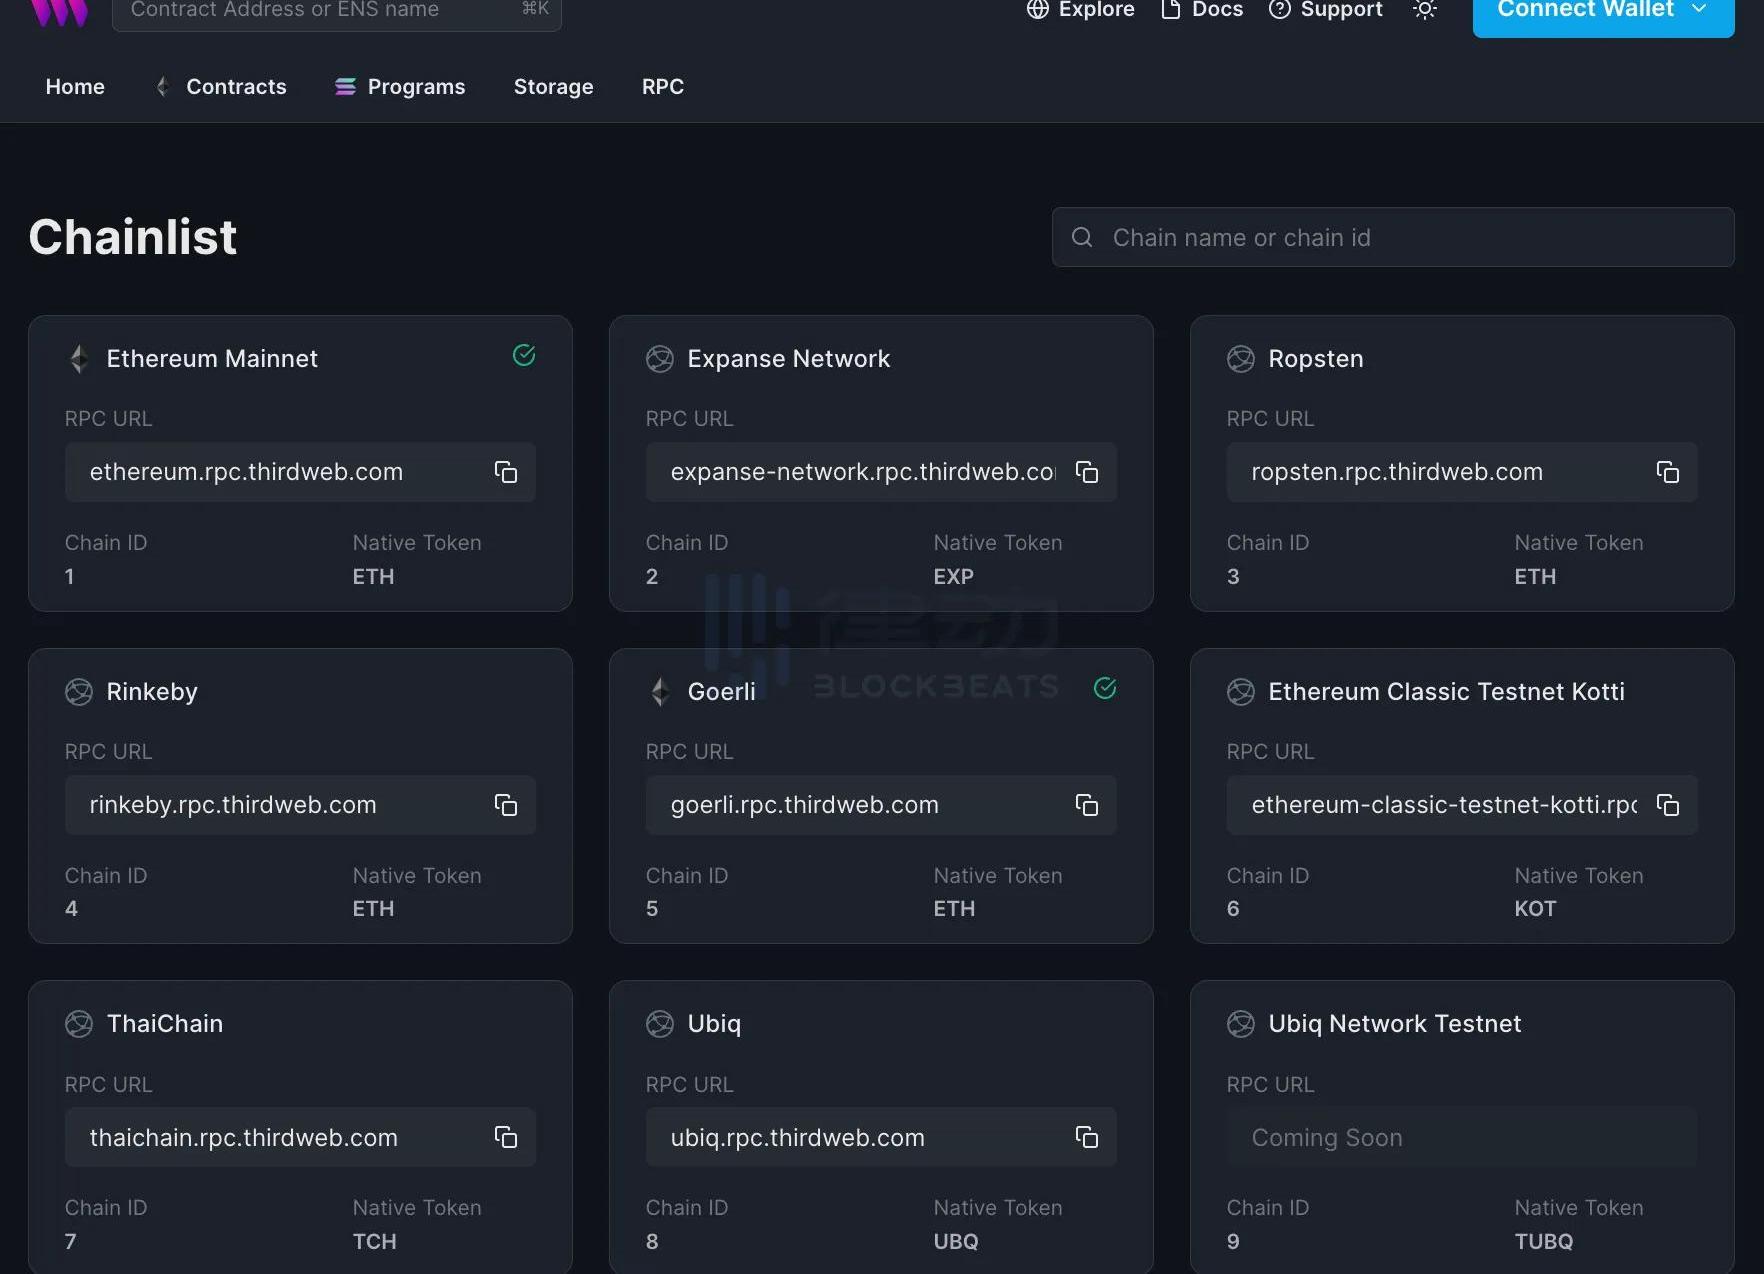Copy the Ethereum Mainnet RPC URL

[x=506, y=472]
